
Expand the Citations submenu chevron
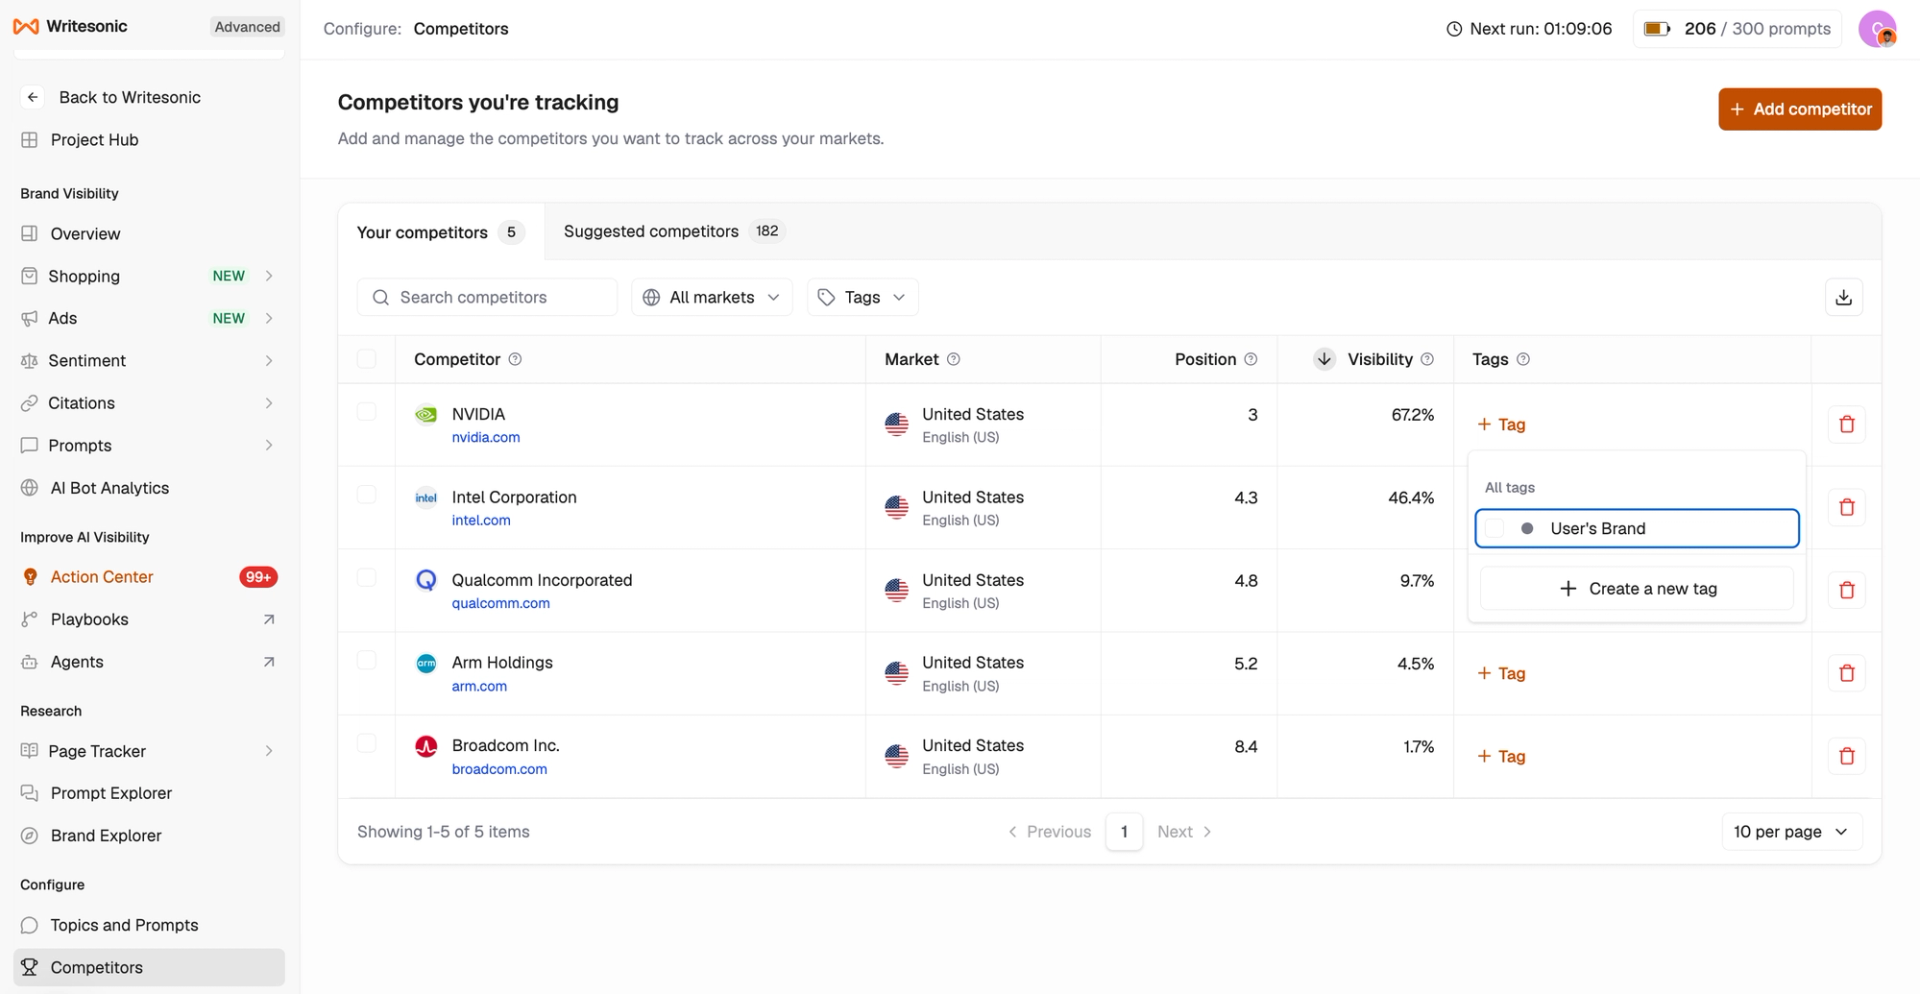pos(269,403)
